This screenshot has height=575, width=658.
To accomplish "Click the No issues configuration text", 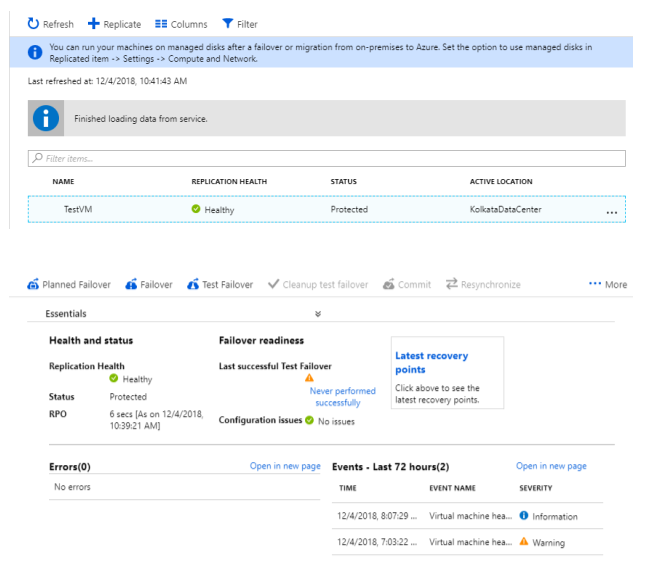I will click(x=336, y=421).
